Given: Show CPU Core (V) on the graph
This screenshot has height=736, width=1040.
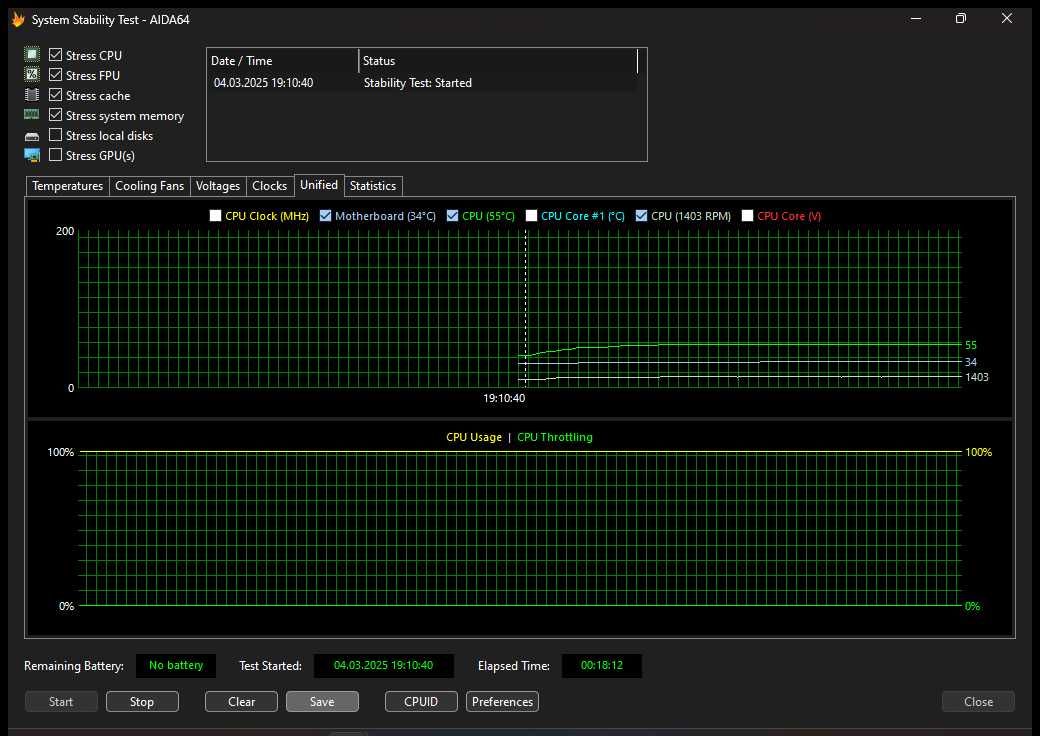Looking at the screenshot, I should (x=748, y=215).
